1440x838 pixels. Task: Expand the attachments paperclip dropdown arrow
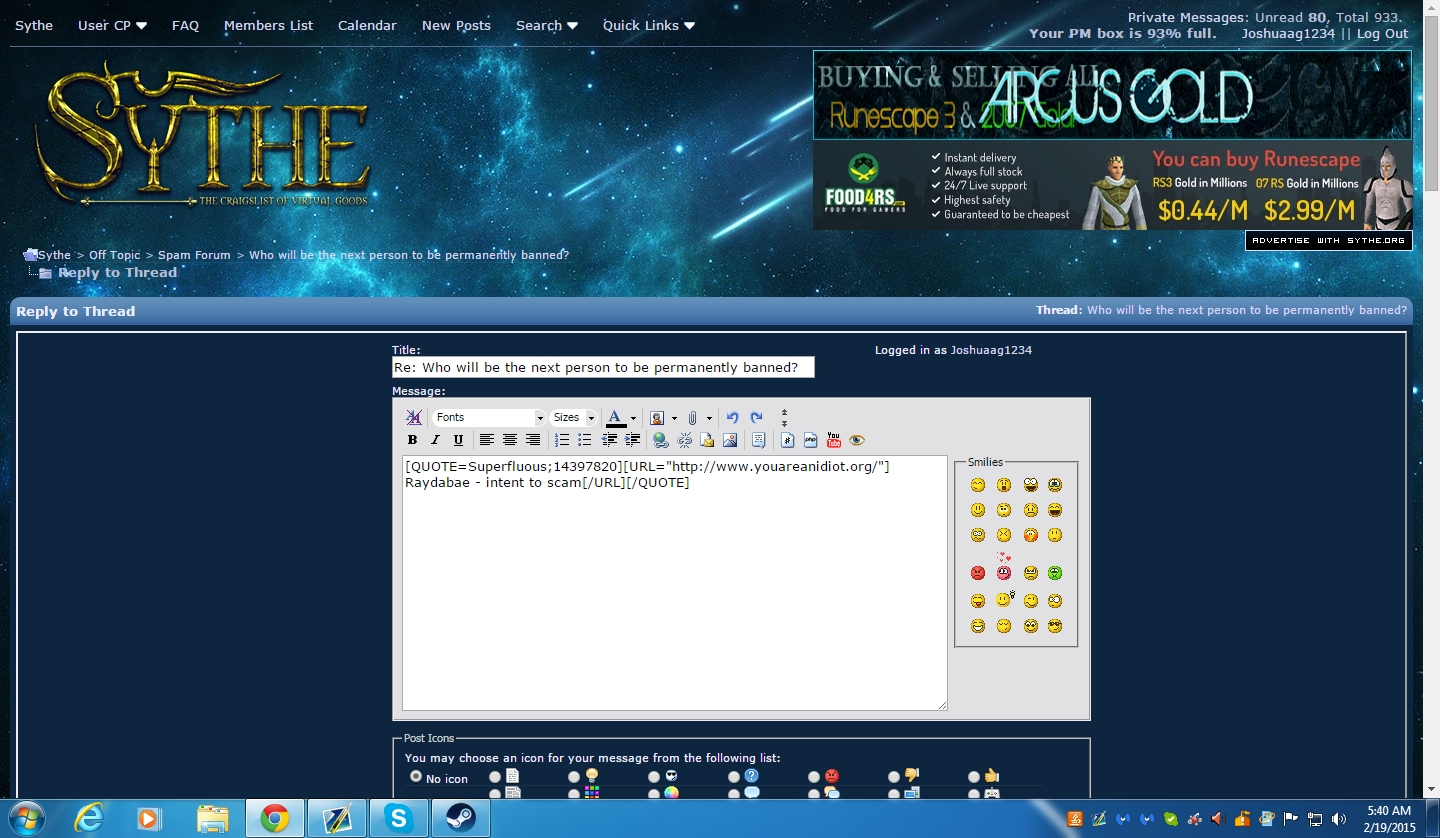click(709, 418)
